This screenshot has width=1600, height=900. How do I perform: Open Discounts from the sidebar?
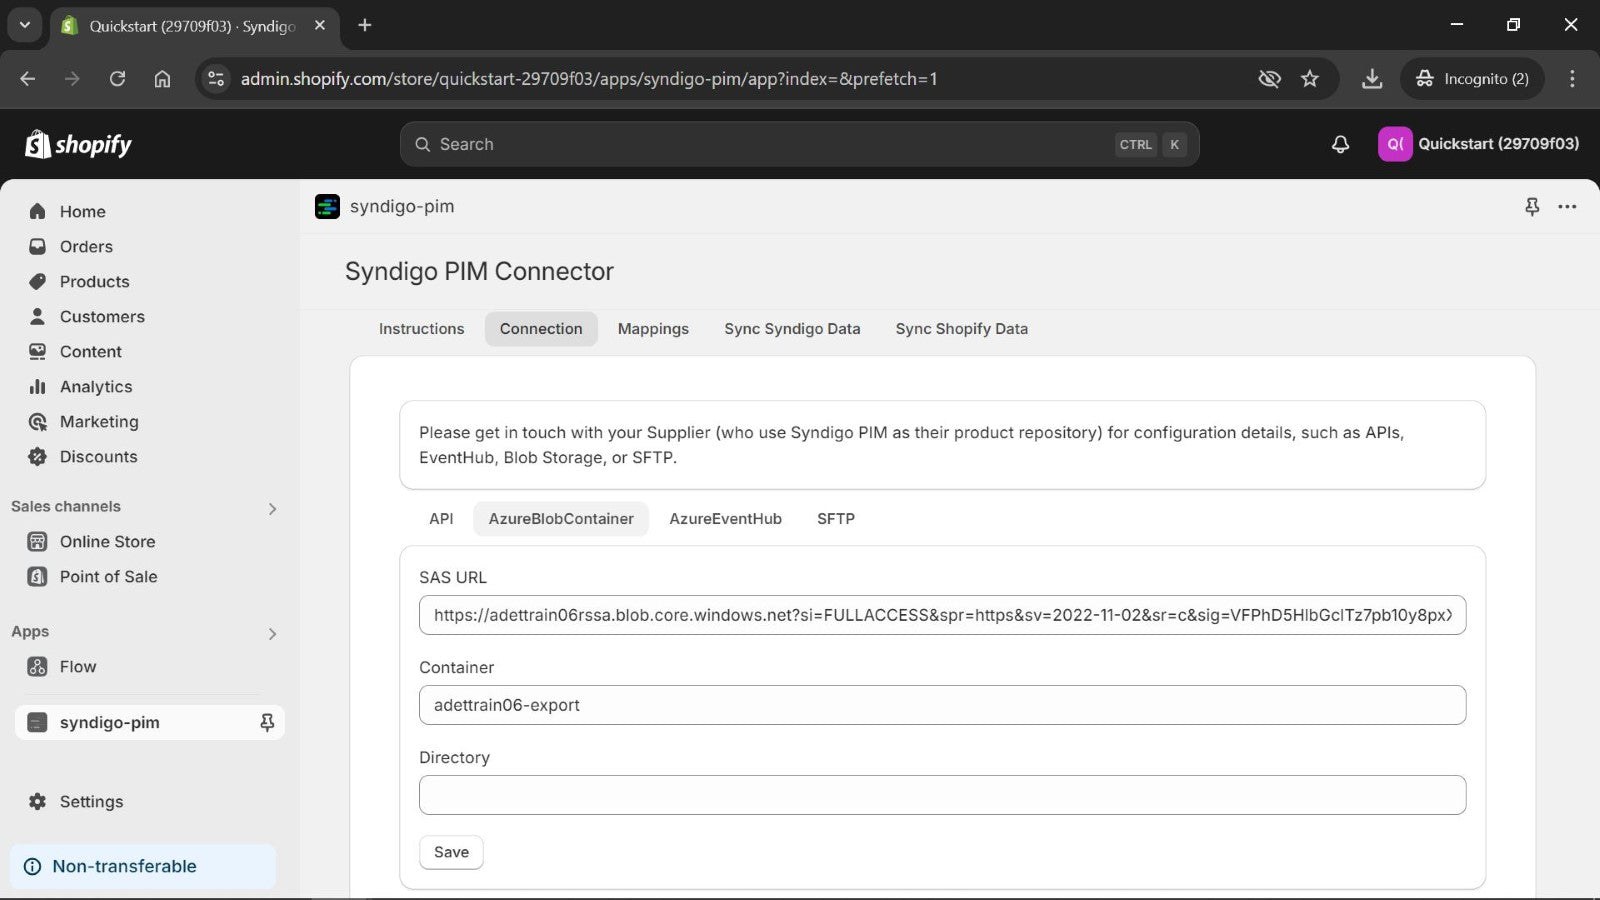[98, 456]
